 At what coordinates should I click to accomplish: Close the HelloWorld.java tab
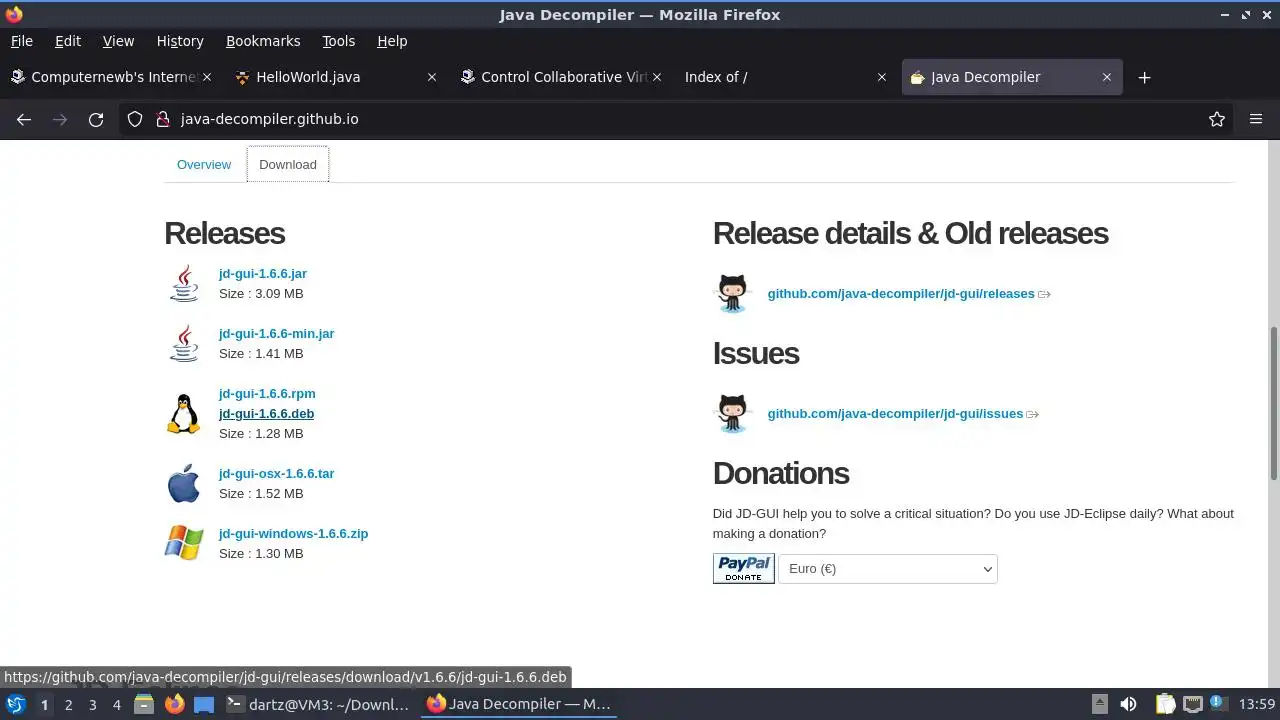(432, 77)
